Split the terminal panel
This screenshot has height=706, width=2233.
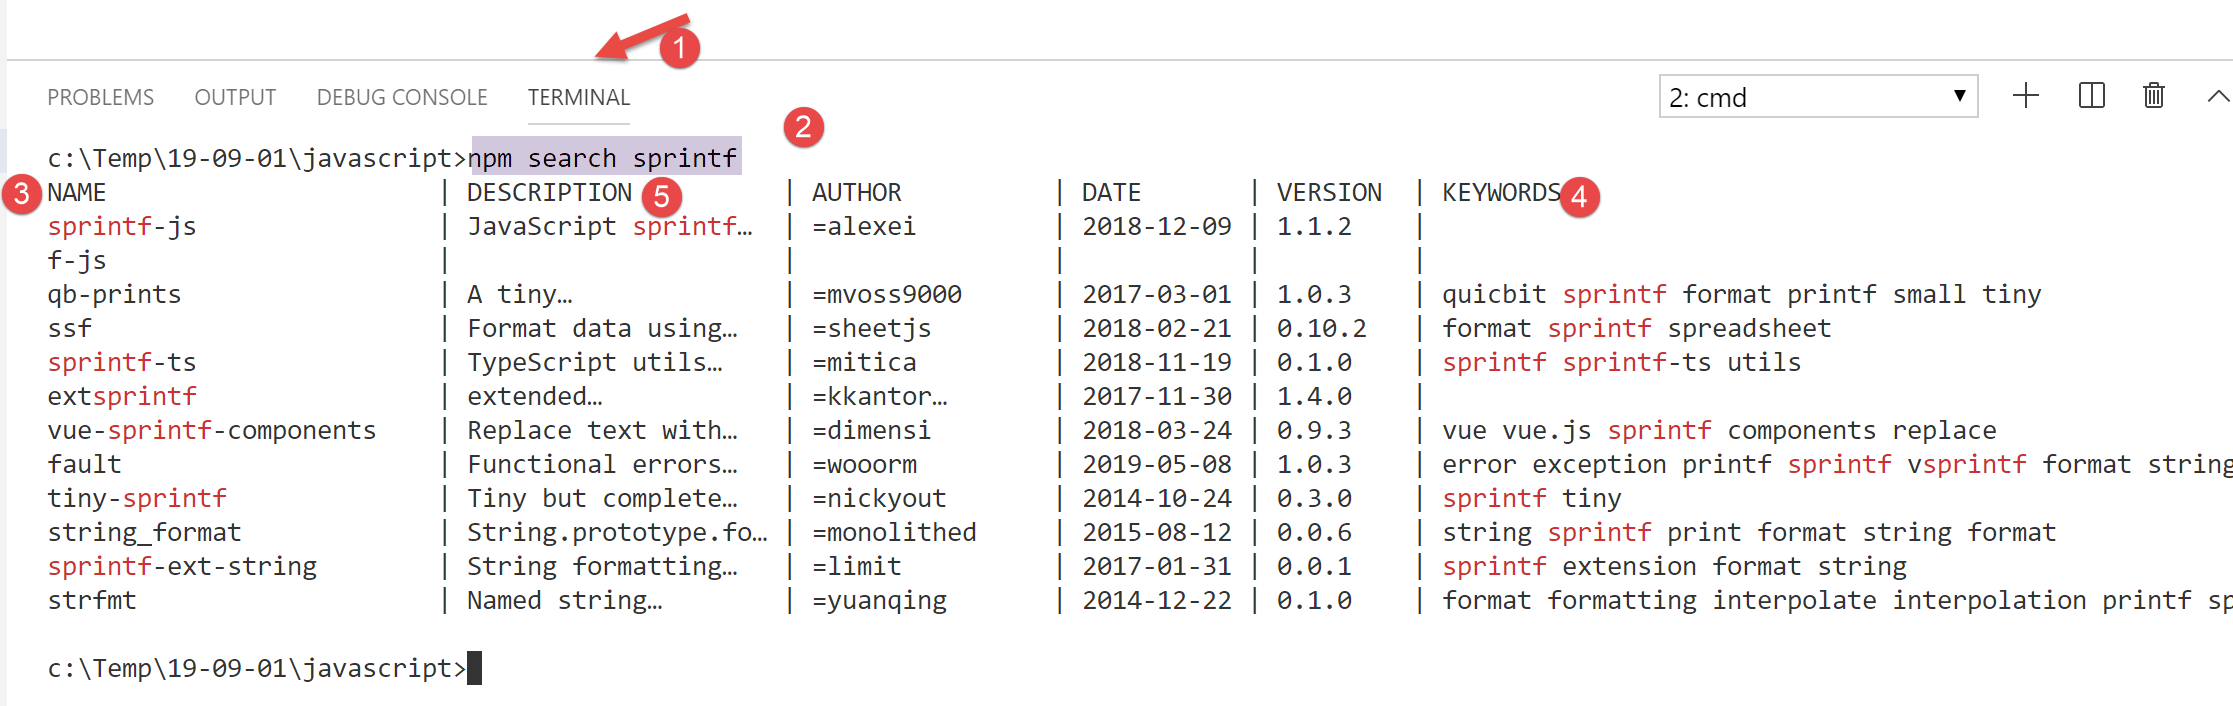[x=2091, y=96]
